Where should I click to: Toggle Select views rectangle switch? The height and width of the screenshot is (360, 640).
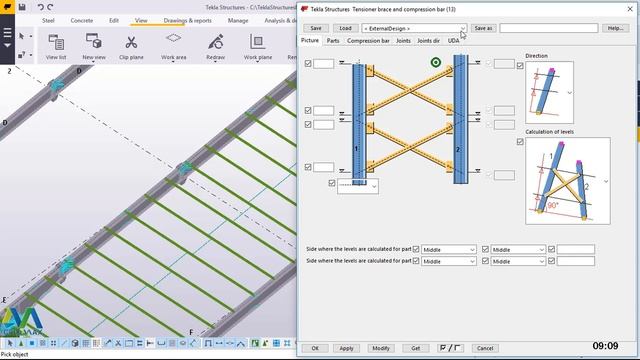pyautogui.click(x=129, y=343)
